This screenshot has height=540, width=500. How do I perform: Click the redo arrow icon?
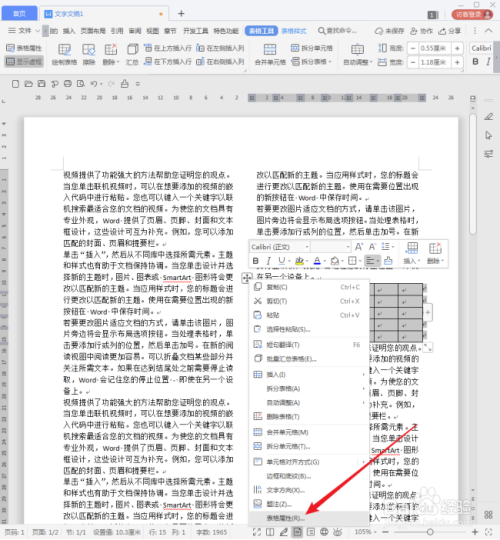click(x=111, y=84)
